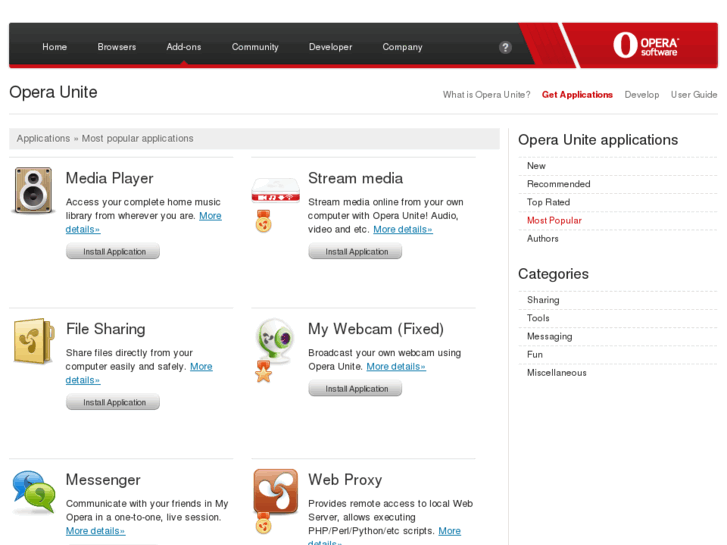
Task: Select the Add-ons navigation item
Action: click(184, 47)
